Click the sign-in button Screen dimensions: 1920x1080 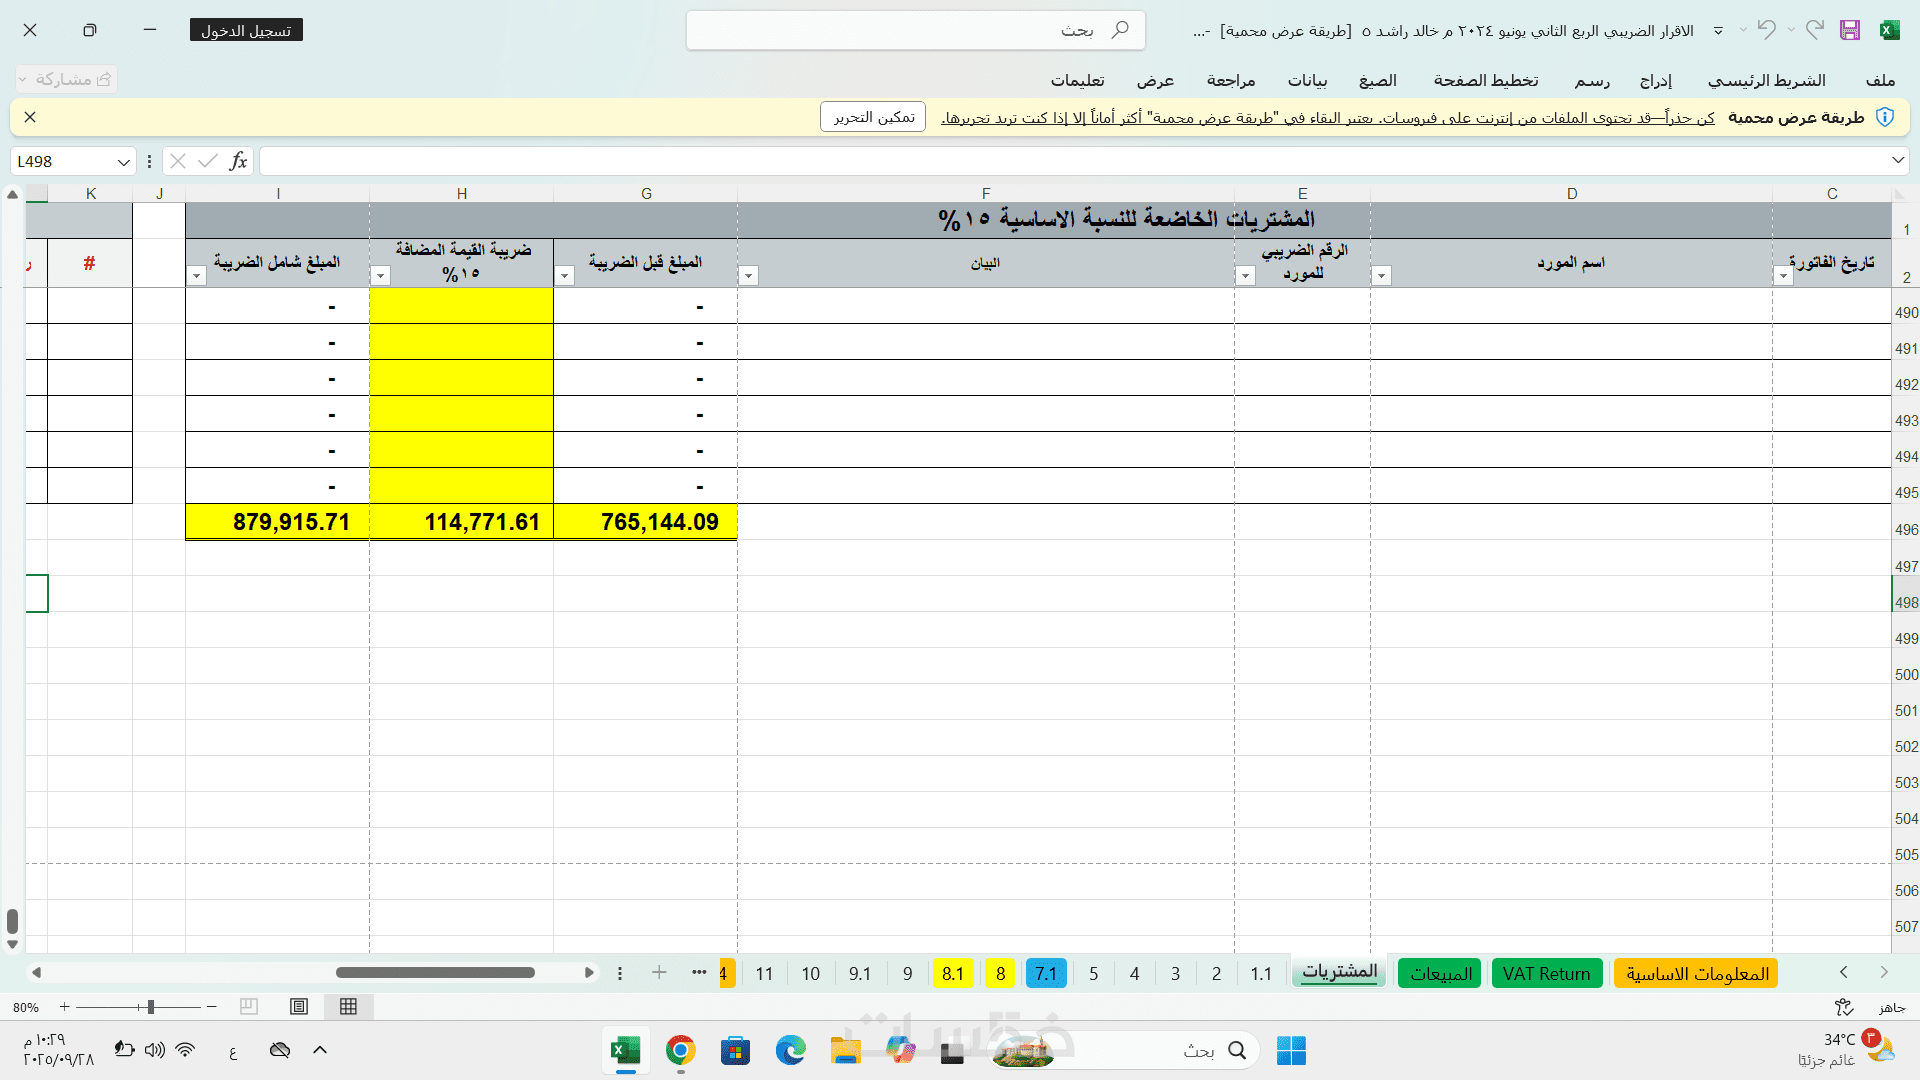tap(246, 30)
